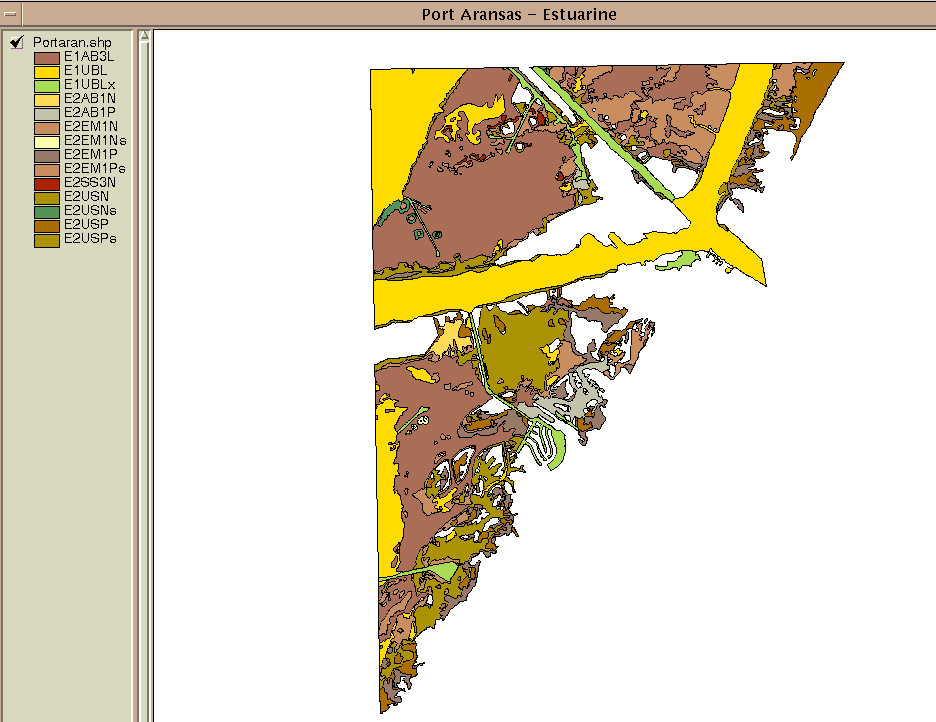Click the E2USPs legend color swatch
The width and height of the screenshot is (936, 722).
47,240
